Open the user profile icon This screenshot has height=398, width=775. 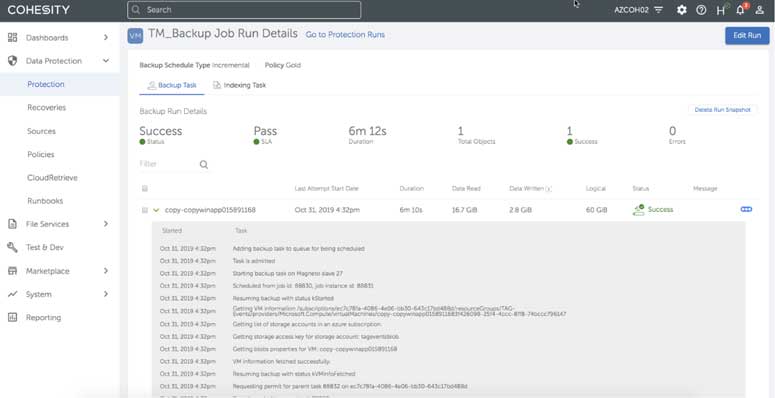(760, 10)
